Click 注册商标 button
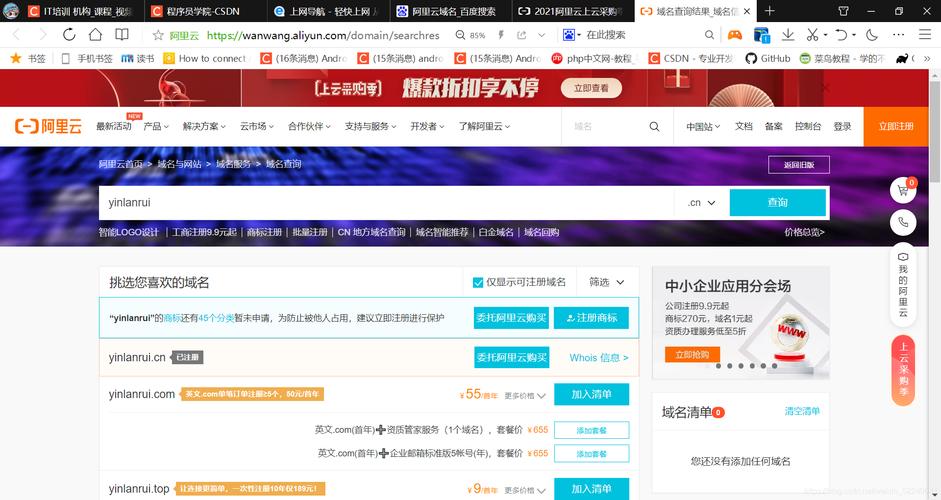Viewport: 941px width, 500px height. click(x=591, y=318)
